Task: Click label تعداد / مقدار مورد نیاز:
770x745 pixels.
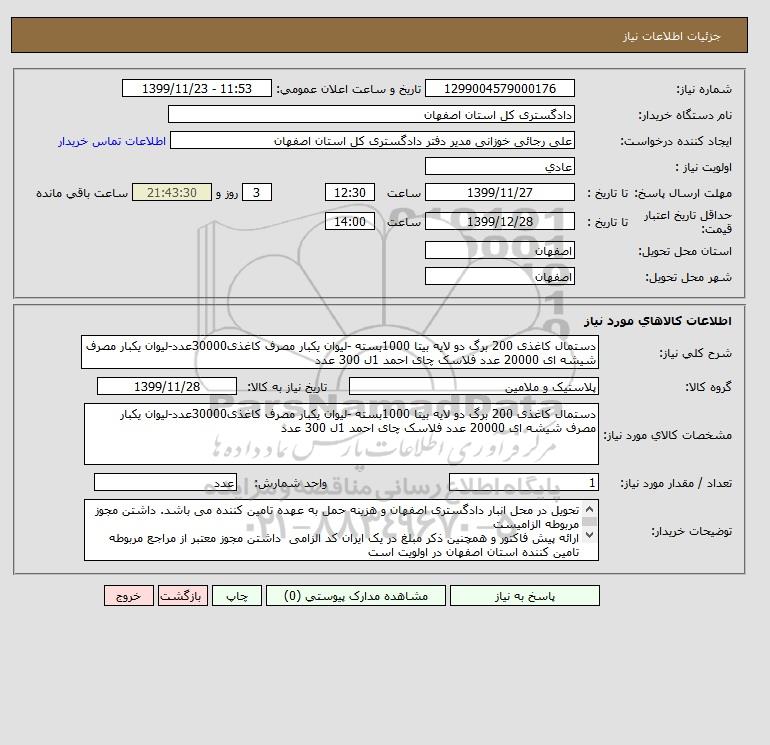Action: (676, 484)
